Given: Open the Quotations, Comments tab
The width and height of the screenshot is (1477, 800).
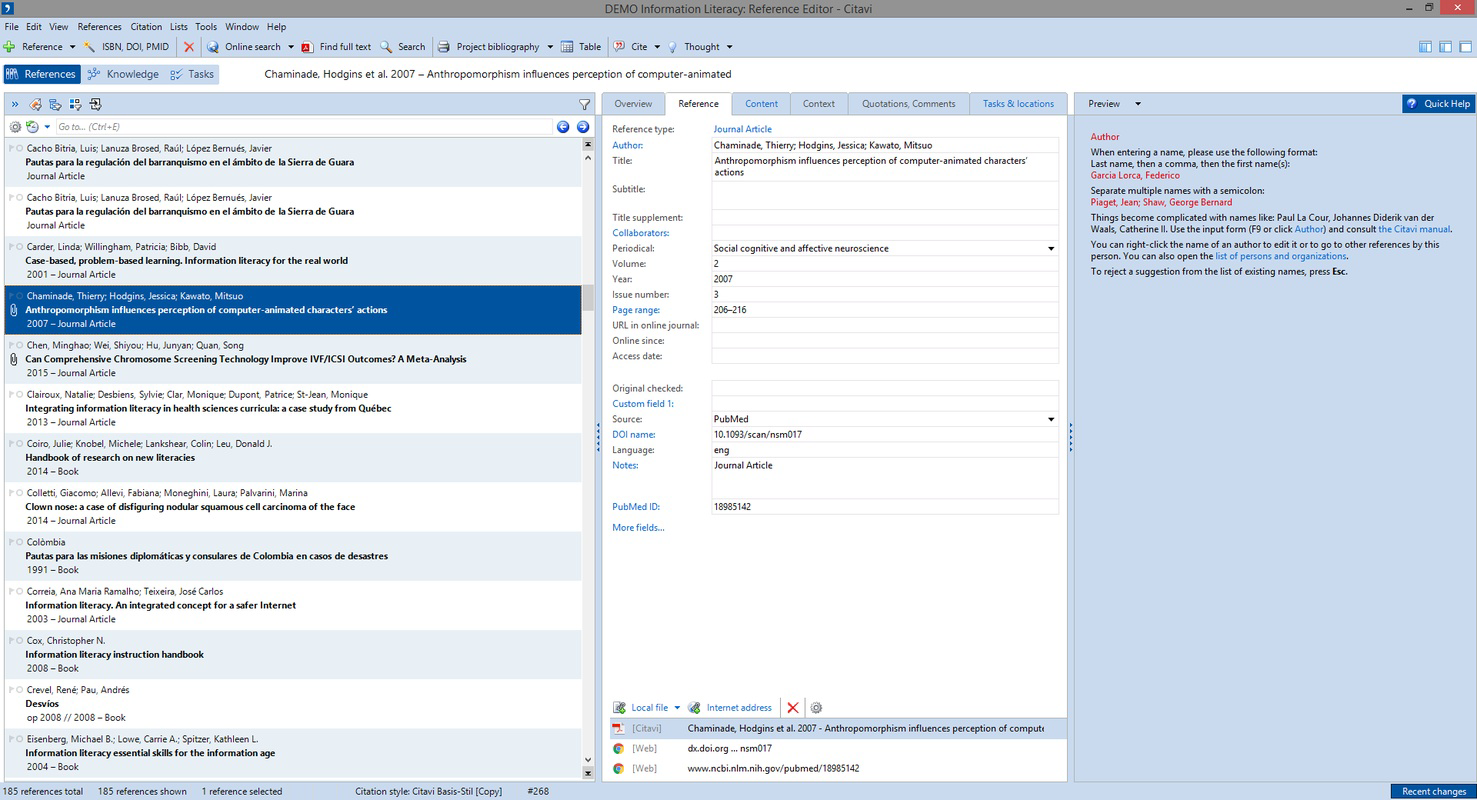Looking at the screenshot, I should 909,104.
